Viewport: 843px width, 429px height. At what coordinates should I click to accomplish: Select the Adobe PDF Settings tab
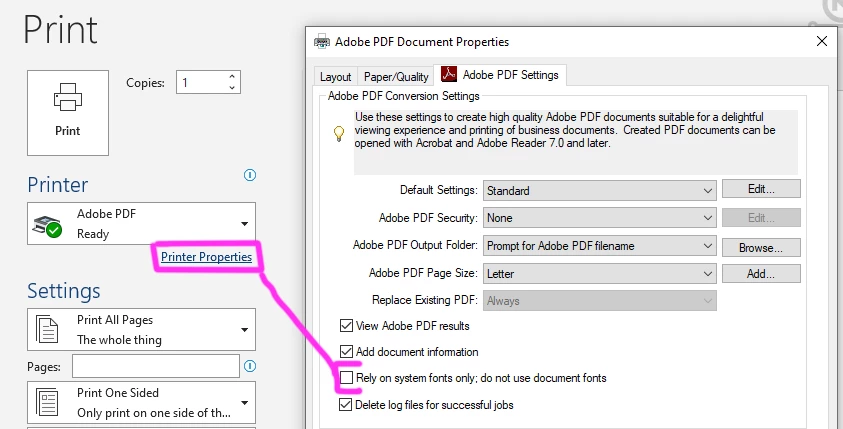coord(500,75)
